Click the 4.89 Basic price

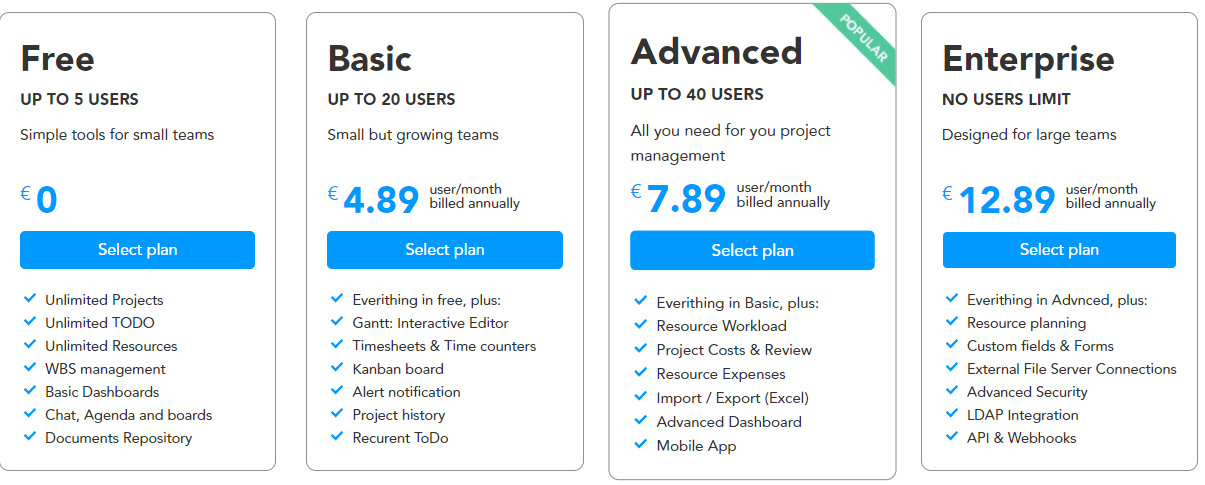point(381,200)
